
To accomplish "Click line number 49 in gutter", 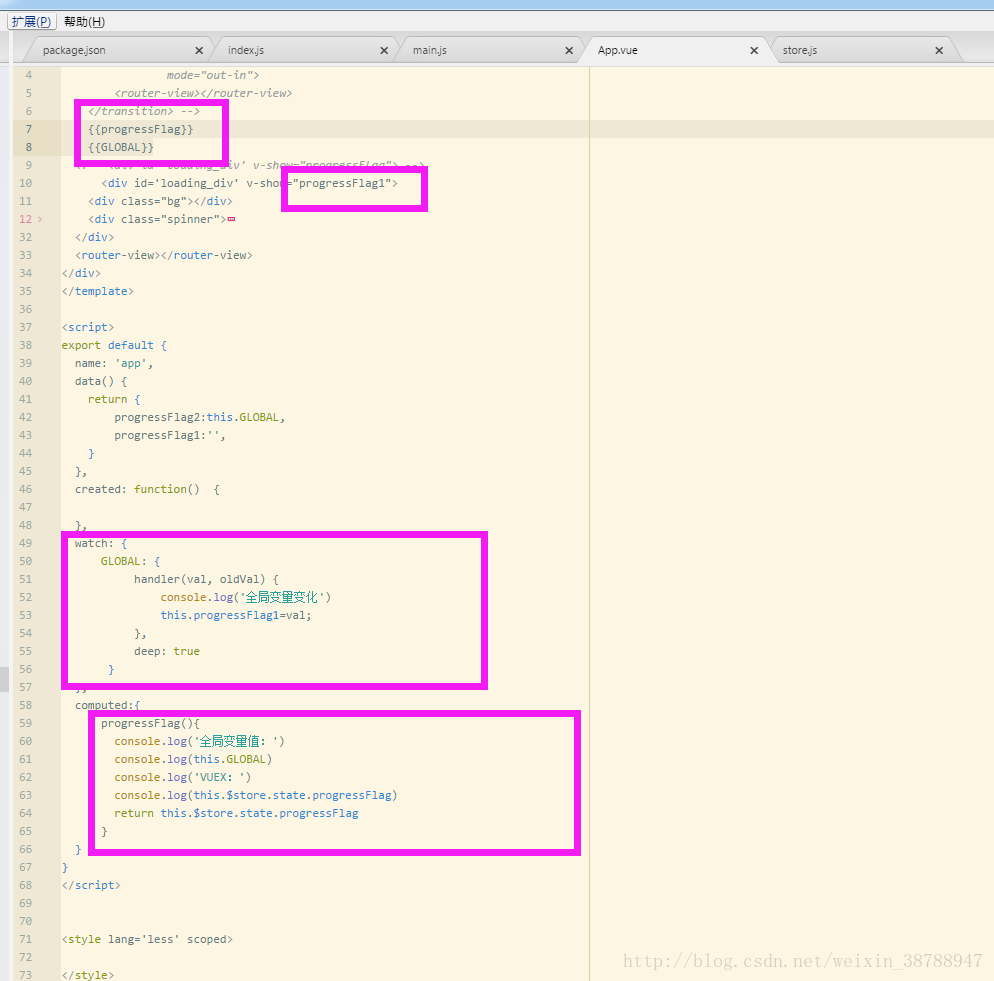I will point(25,543).
